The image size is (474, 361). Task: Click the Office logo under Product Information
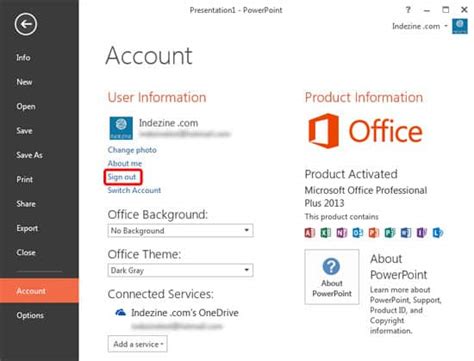point(365,131)
